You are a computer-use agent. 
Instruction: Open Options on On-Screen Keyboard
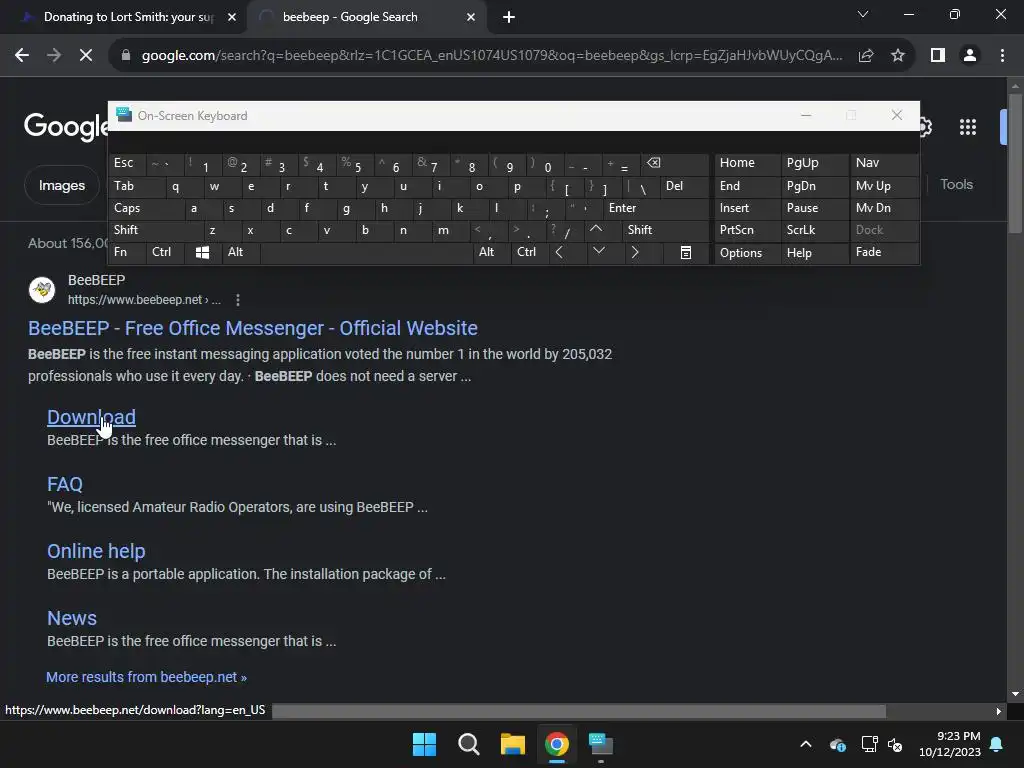pyautogui.click(x=747, y=253)
